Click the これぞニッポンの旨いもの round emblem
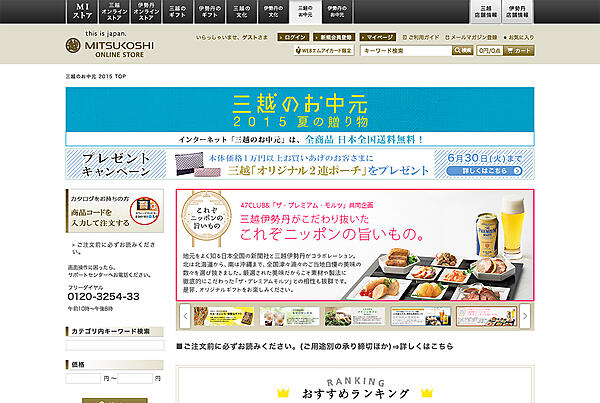 pos(207,217)
